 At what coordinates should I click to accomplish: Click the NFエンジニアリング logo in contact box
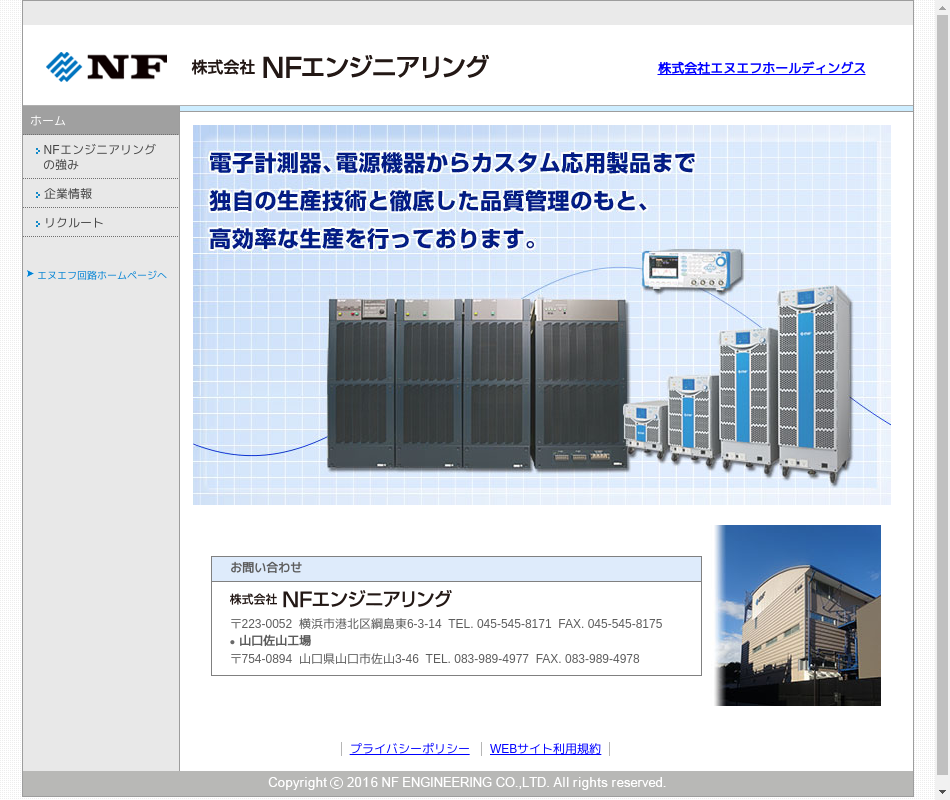pyautogui.click(x=341, y=599)
